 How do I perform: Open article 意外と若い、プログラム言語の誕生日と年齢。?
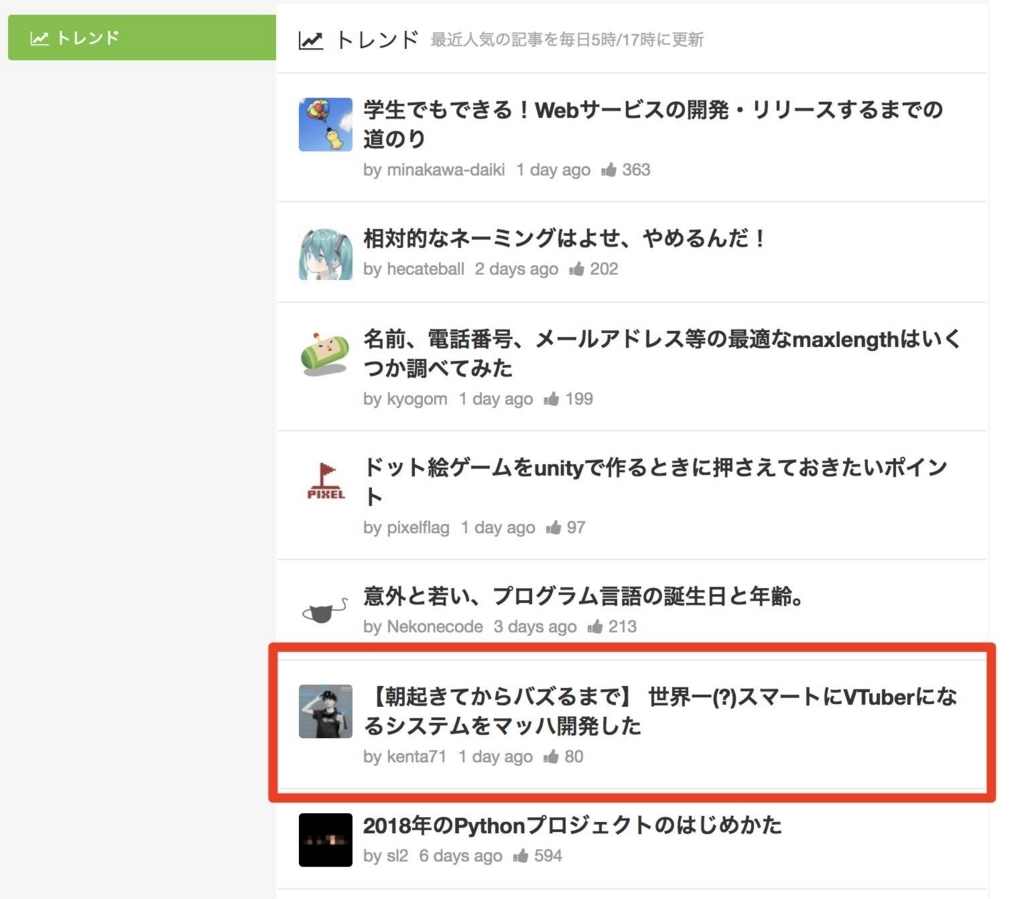click(583, 596)
